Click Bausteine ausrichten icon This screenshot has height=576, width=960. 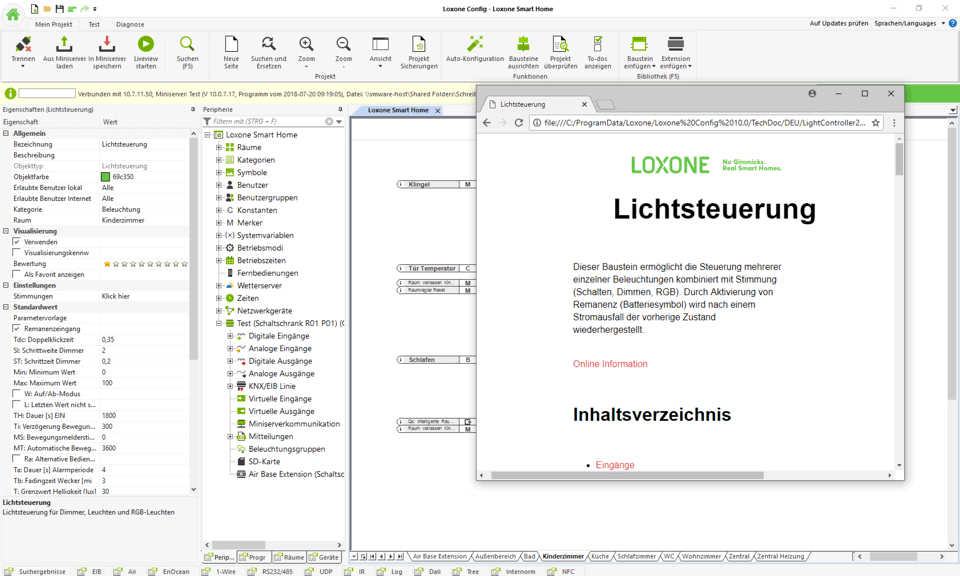(523, 45)
